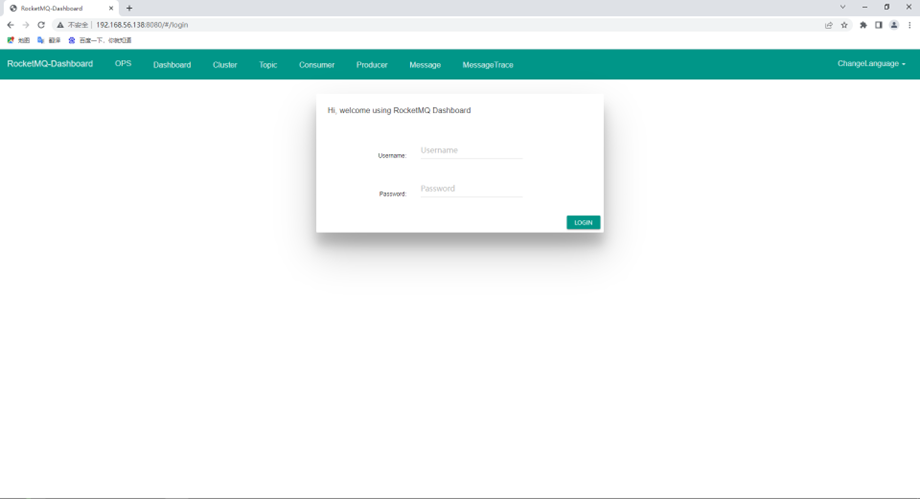
Task: Restore down the browser window
Action: 887,7
